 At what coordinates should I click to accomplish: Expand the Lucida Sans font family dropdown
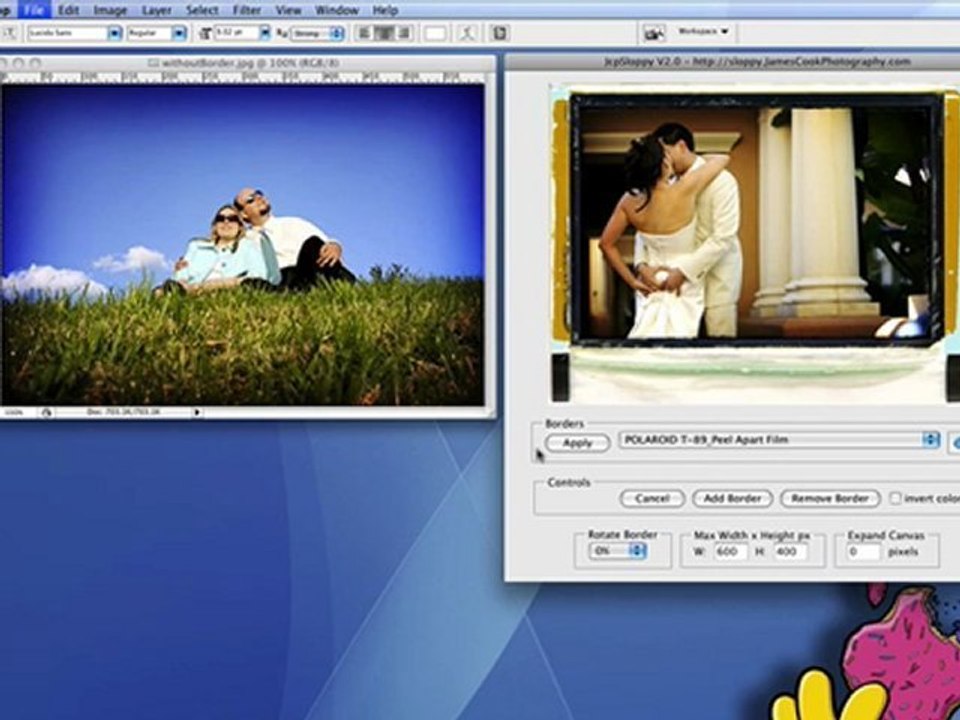click(114, 33)
